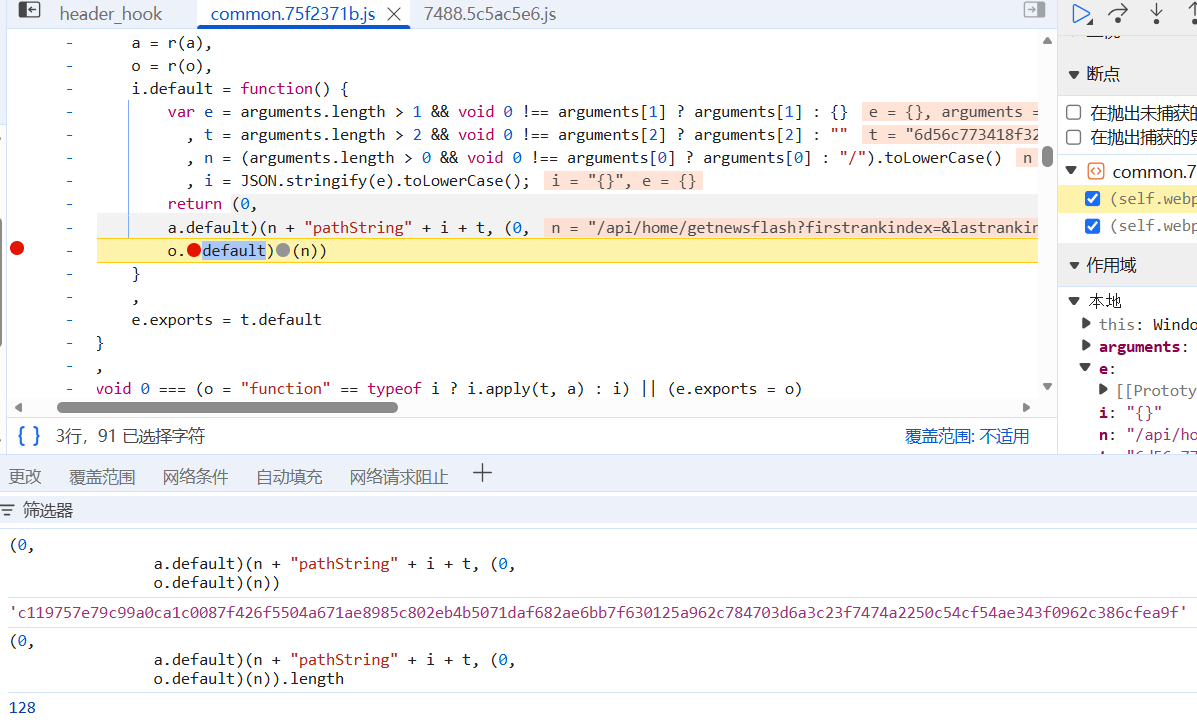The height and width of the screenshot is (726, 1197).
Task: Click the Step into function icon
Action: click(1157, 13)
